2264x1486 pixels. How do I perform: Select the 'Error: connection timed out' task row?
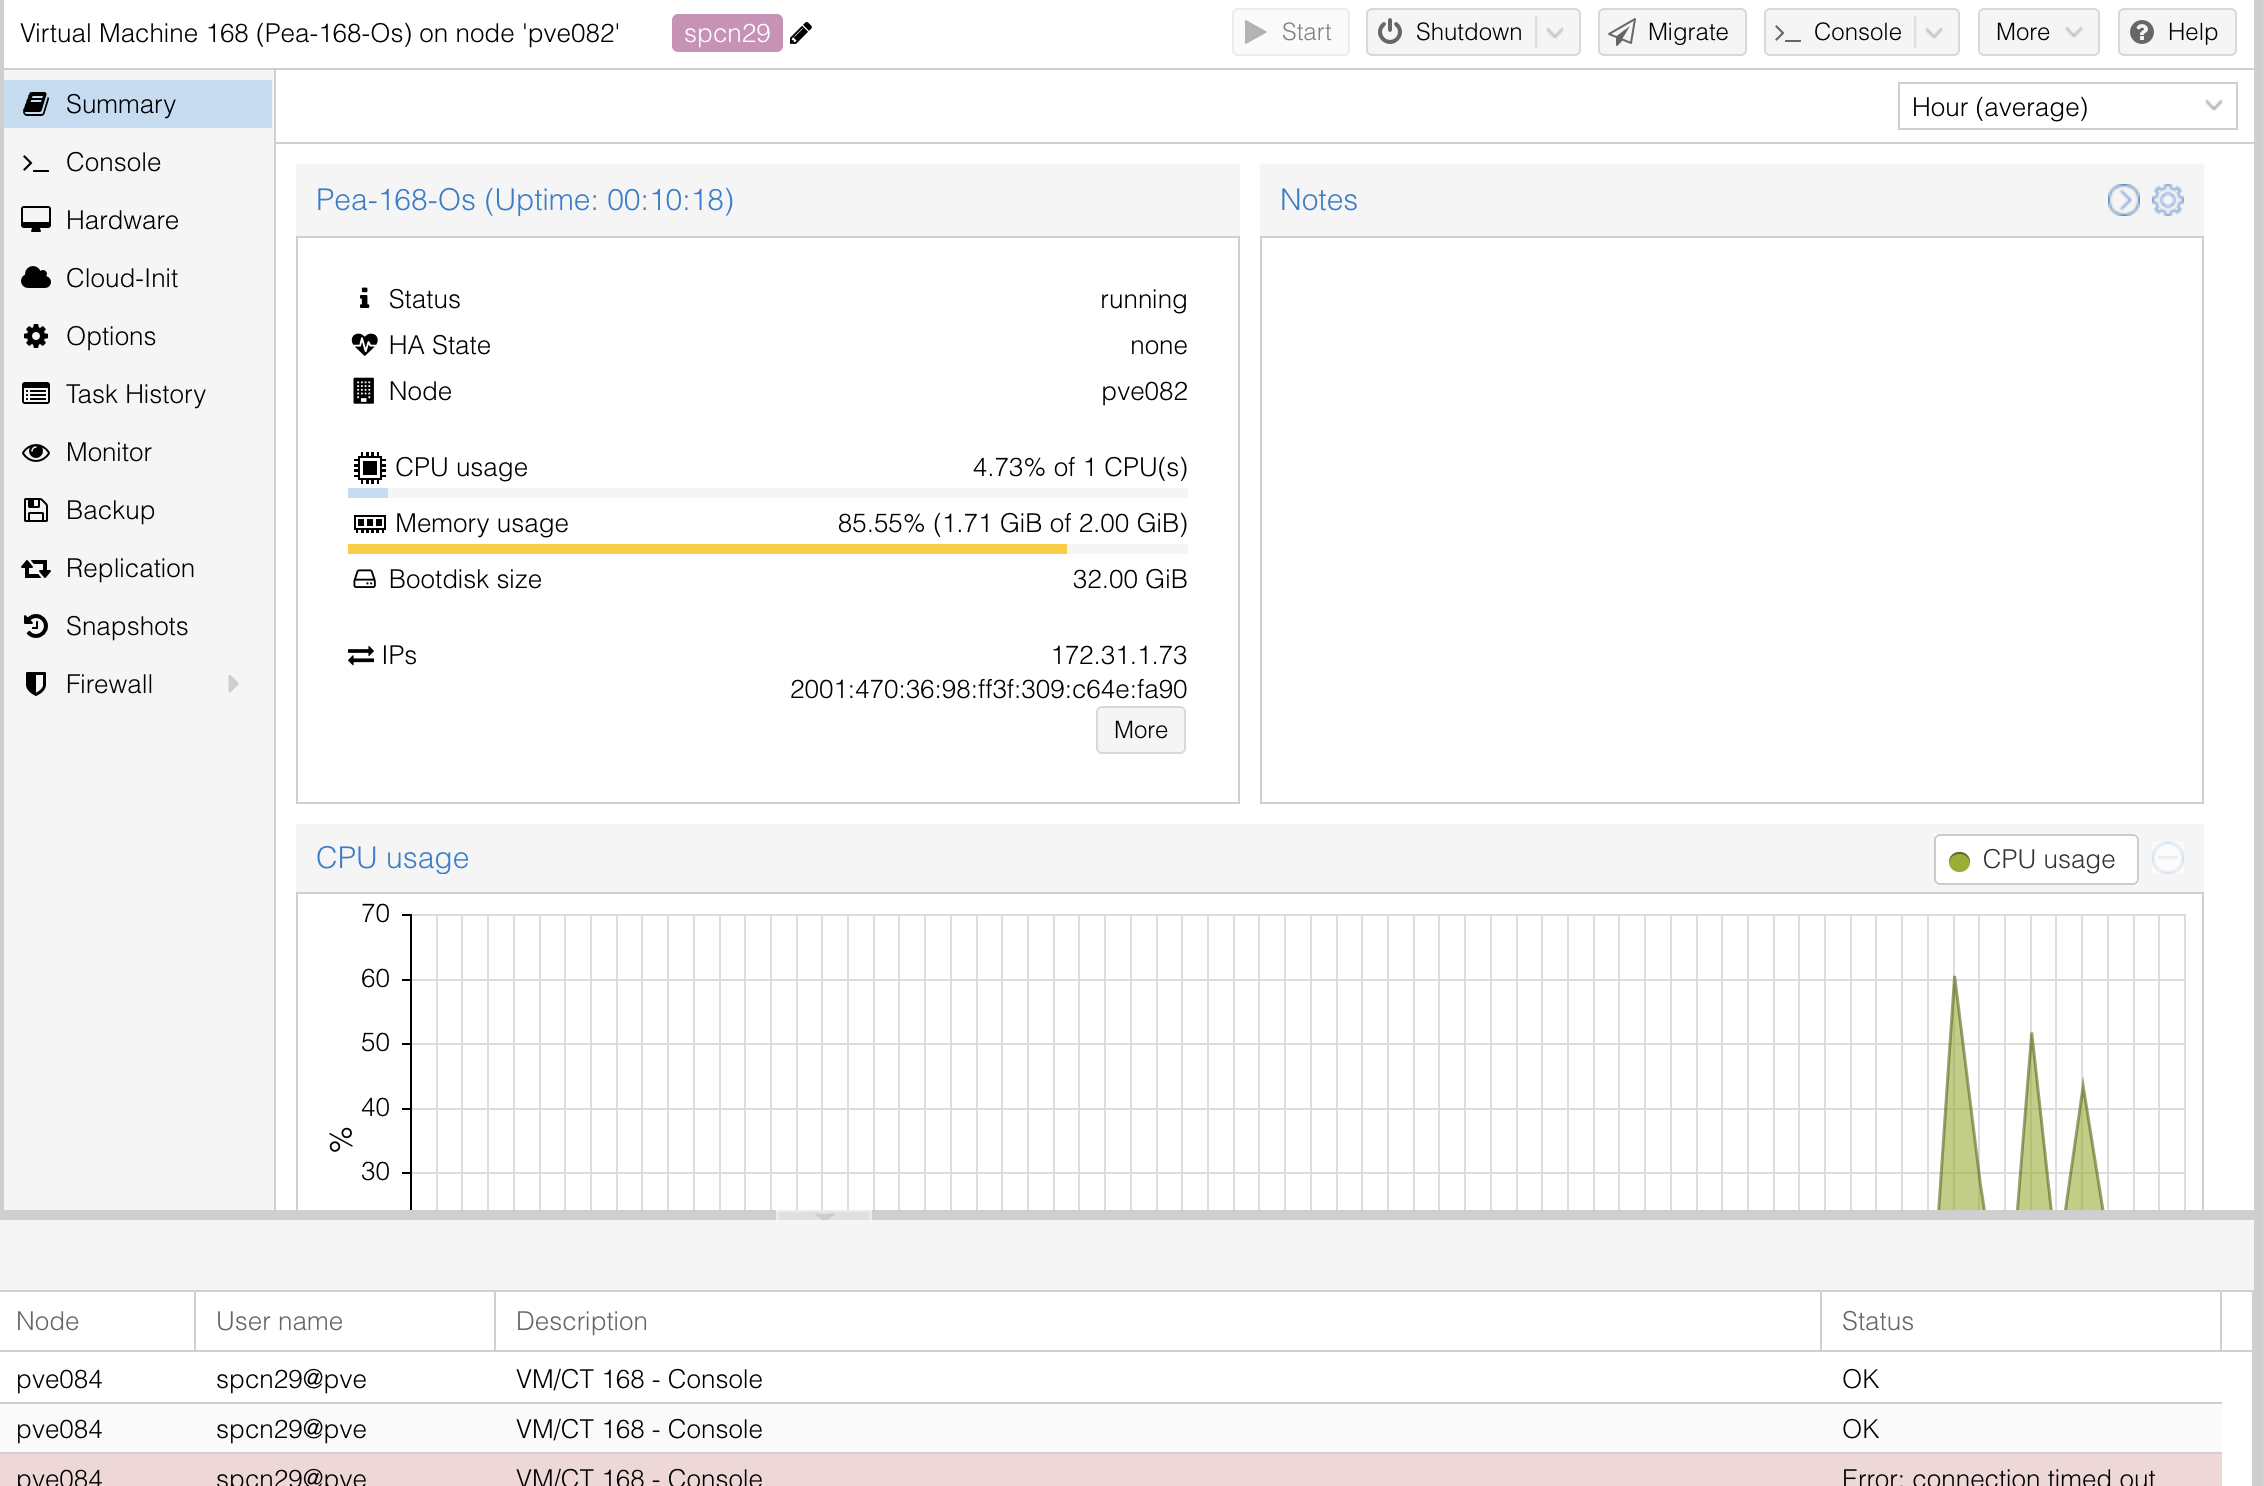pos(1110,1471)
